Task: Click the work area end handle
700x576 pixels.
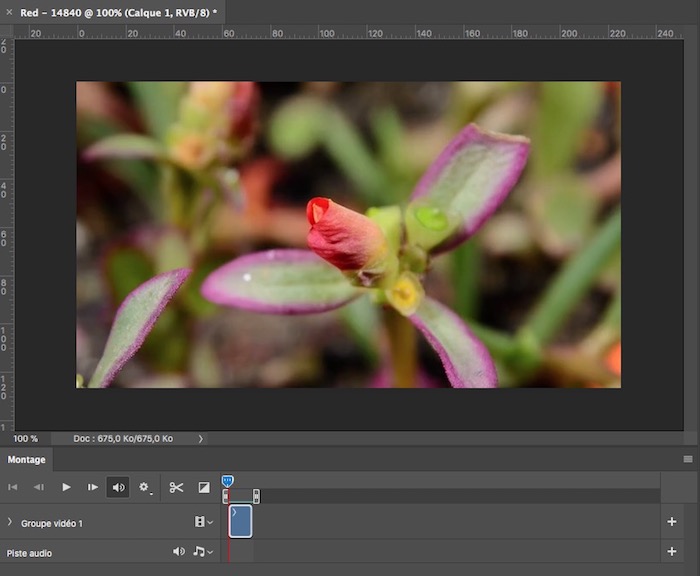Action: click(256, 496)
